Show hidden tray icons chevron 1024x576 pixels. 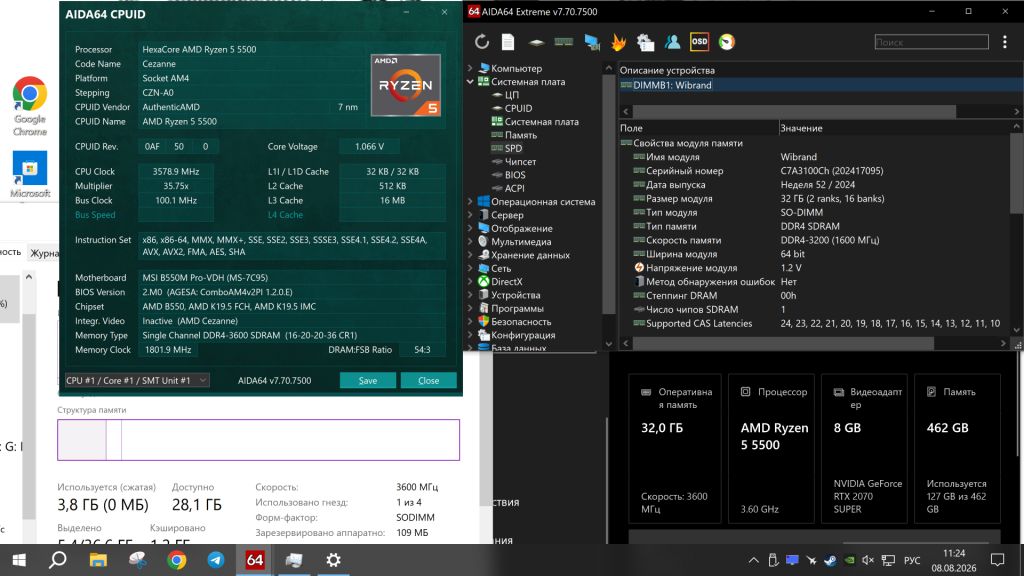(x=754, y=560)
